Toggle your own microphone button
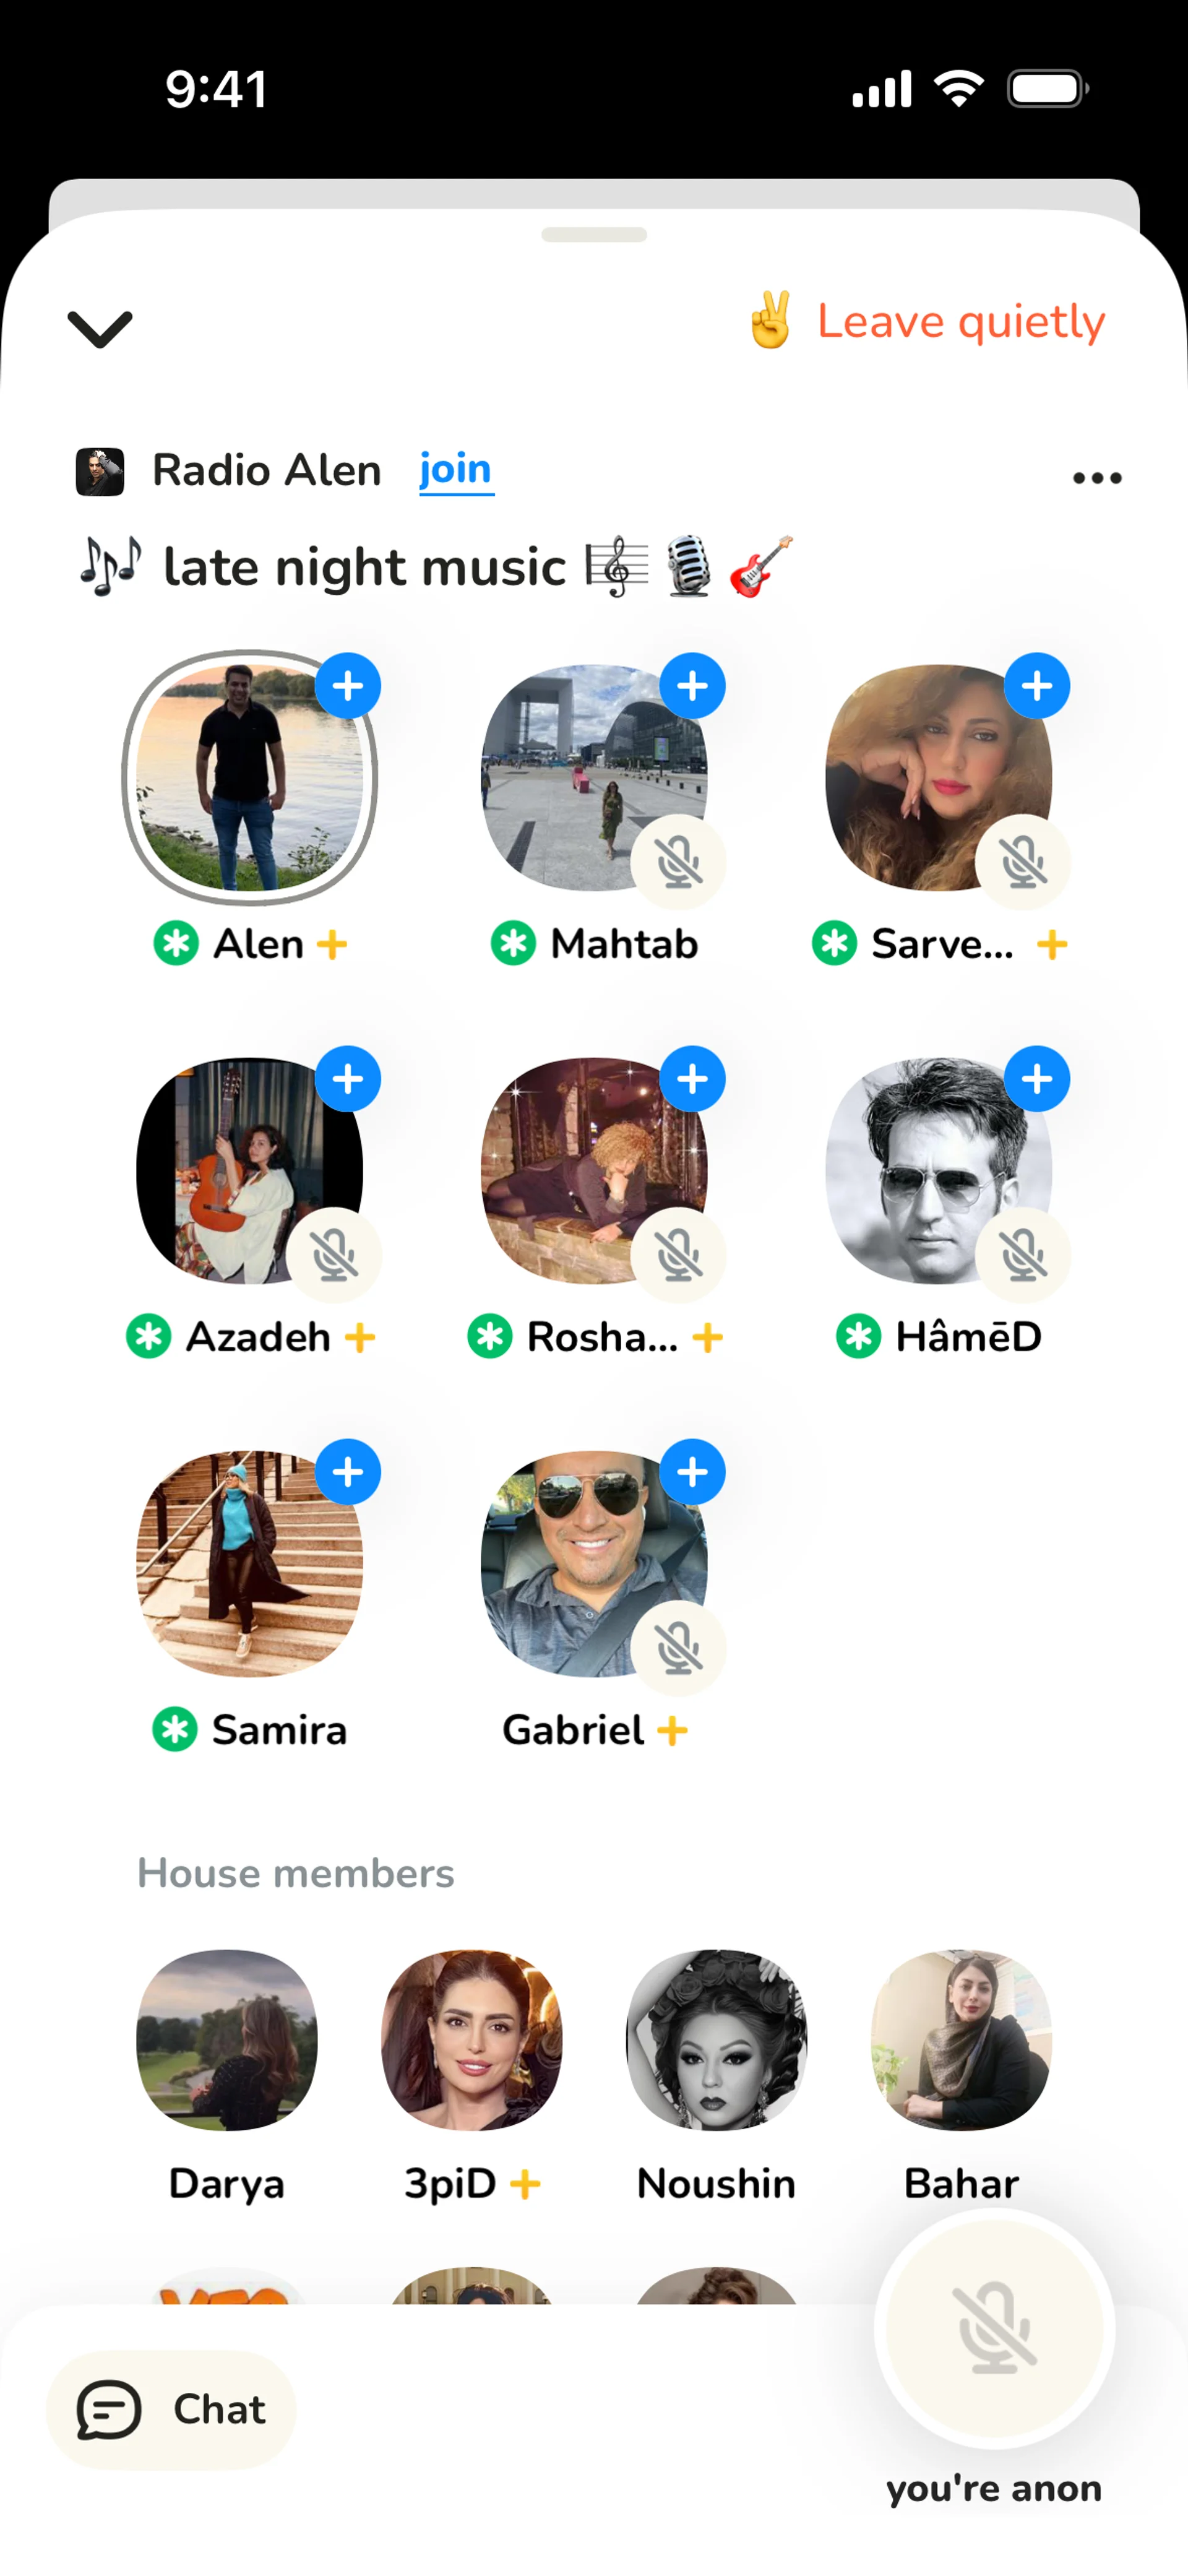This screenshot has height=2576, width=1188. [995, 2329]
